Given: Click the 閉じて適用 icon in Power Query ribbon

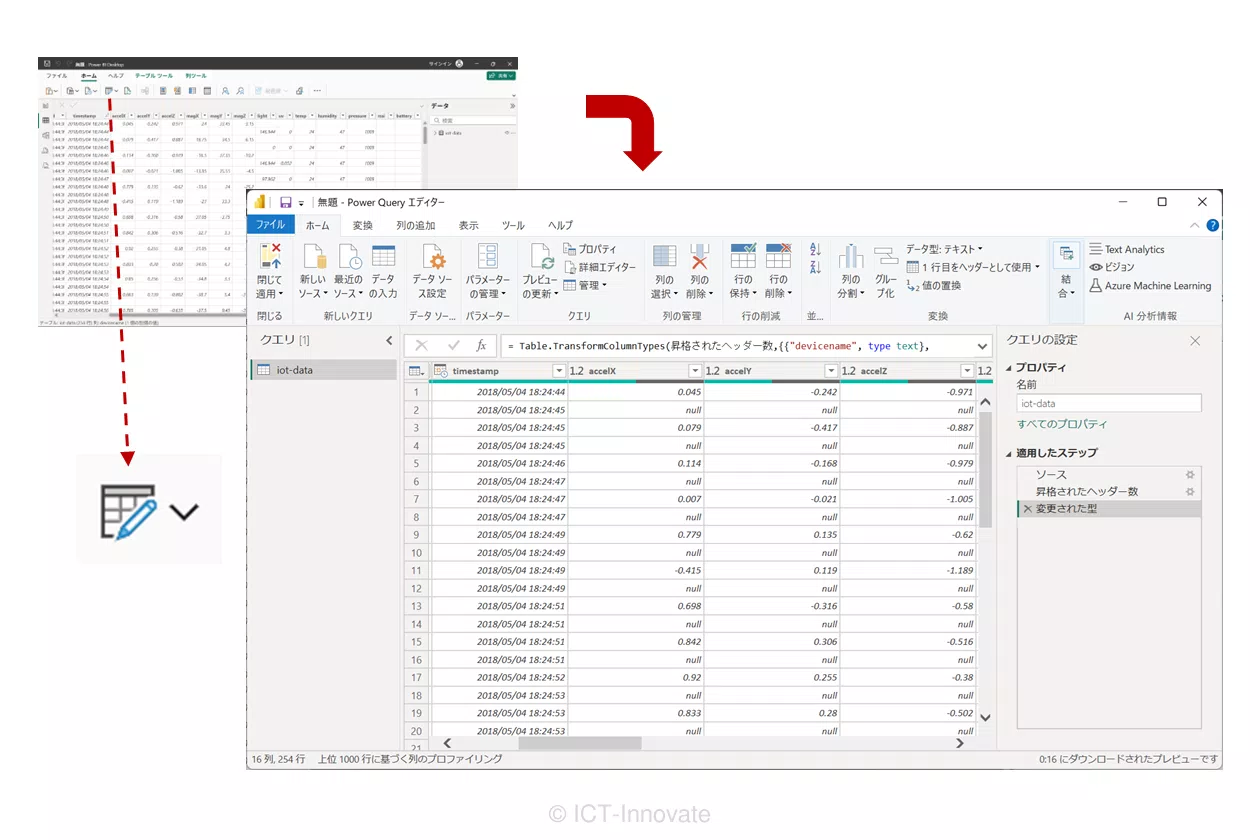Looking at the screenshot, I should (x=270, y=256).
